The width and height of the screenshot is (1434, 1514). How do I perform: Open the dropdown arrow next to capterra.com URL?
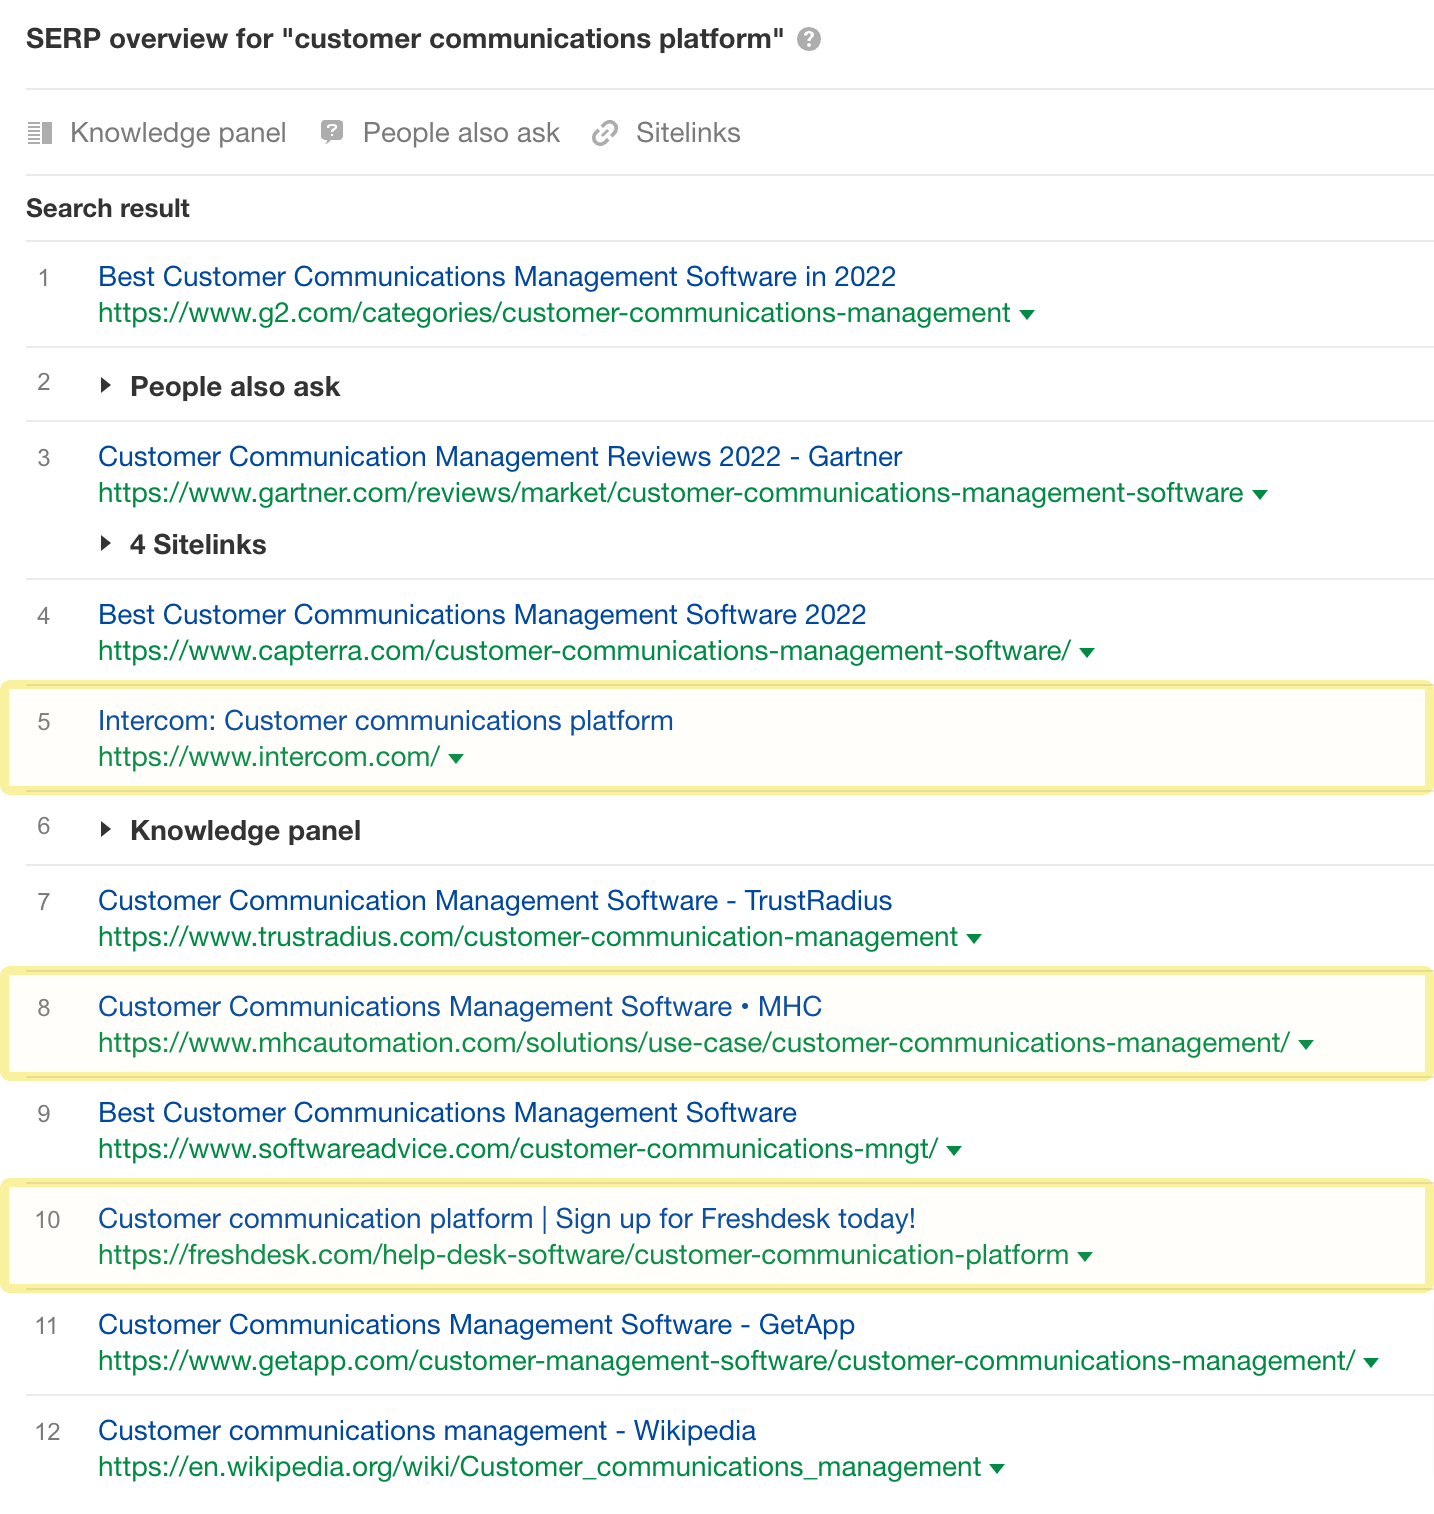click(1087, 651)
